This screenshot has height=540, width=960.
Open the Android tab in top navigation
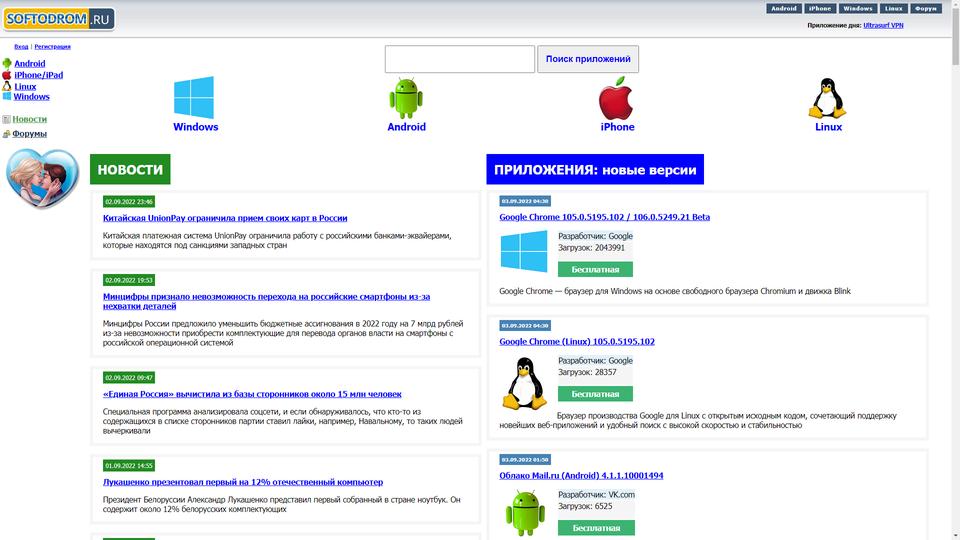(x=784, y=9)
